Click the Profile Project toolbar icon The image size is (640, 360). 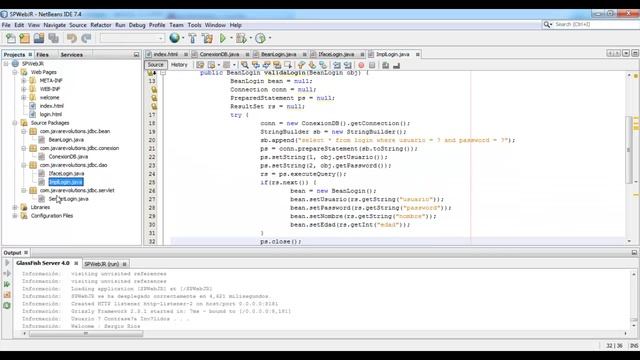260,38
